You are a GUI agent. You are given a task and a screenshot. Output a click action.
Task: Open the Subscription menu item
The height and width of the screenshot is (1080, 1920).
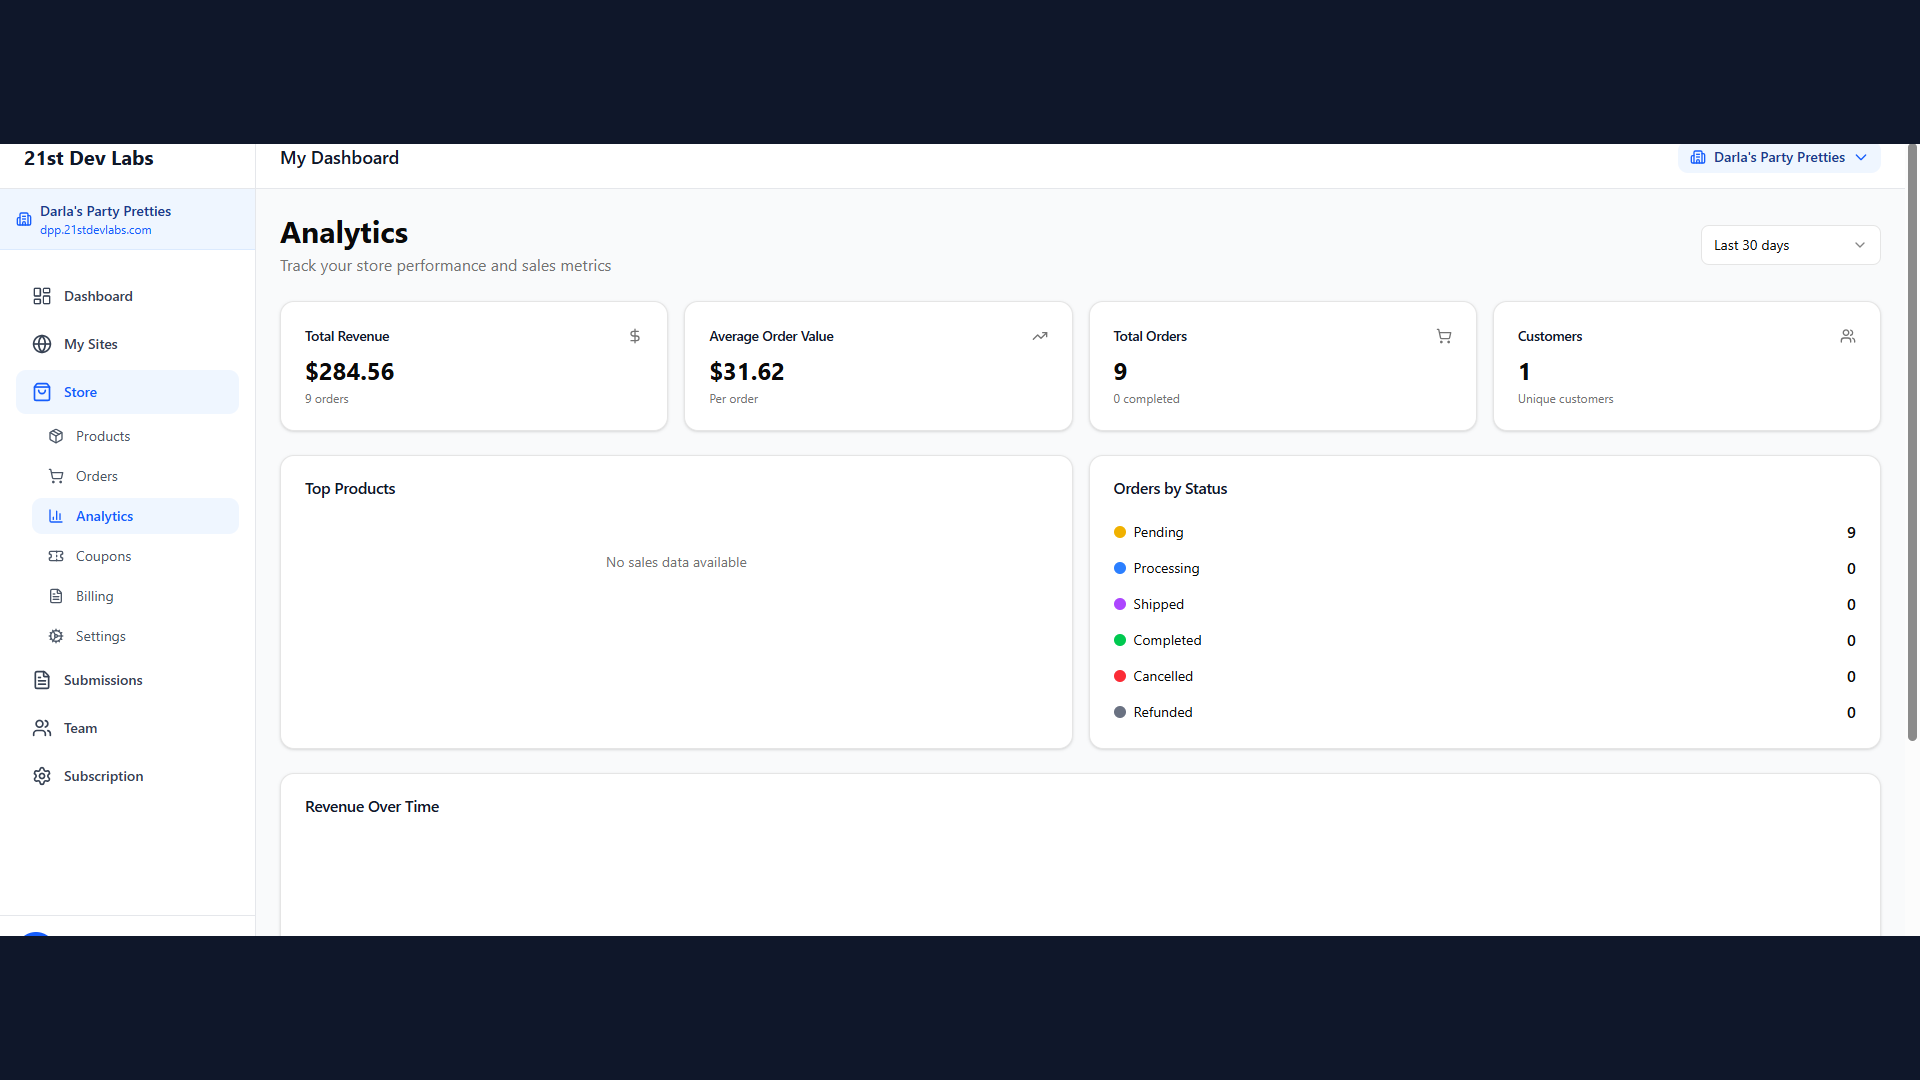pyautogui.click(x=103, y=776)
